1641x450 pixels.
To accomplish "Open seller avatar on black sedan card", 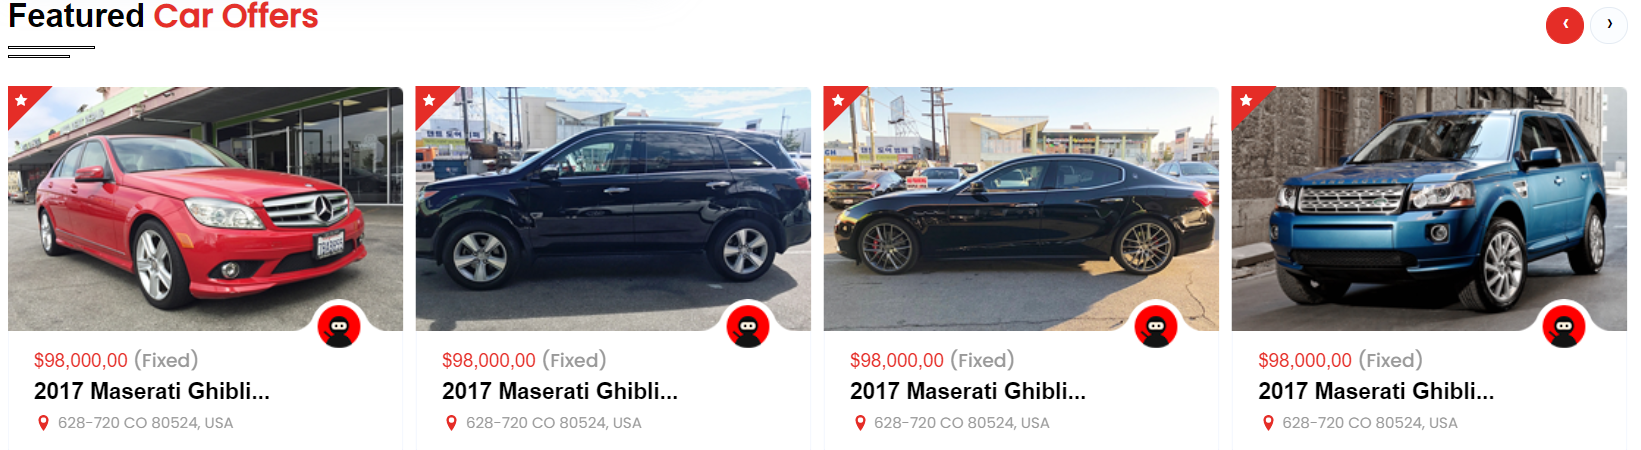I will [1155, 327].
